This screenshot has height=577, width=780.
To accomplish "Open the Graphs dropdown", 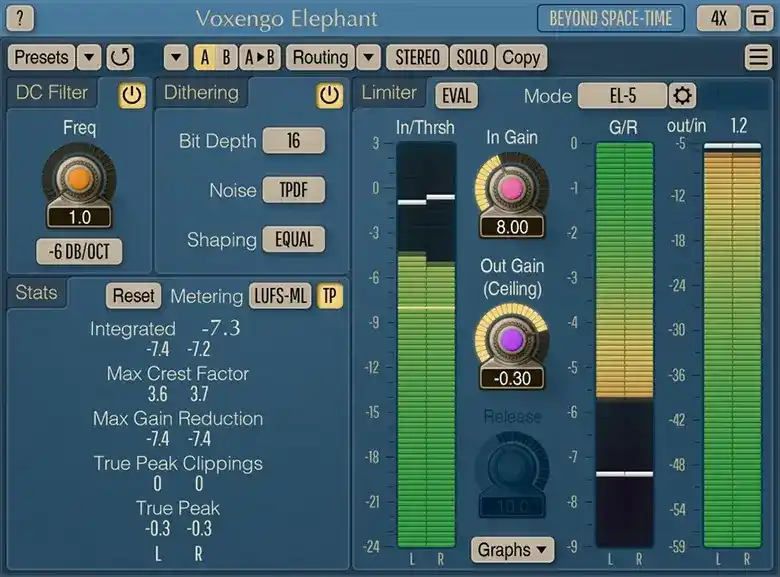I will pyautogui.click(x=512, y=550).
